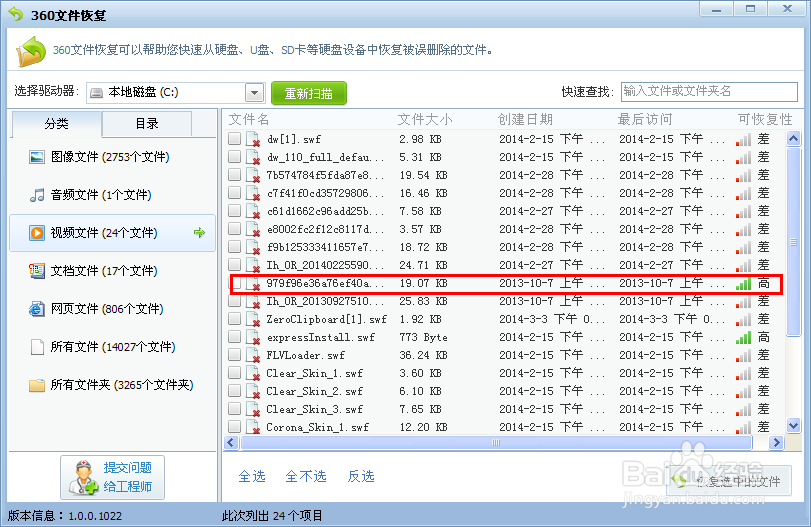Sort by 最后访问 column header

(x=645, y=119)
